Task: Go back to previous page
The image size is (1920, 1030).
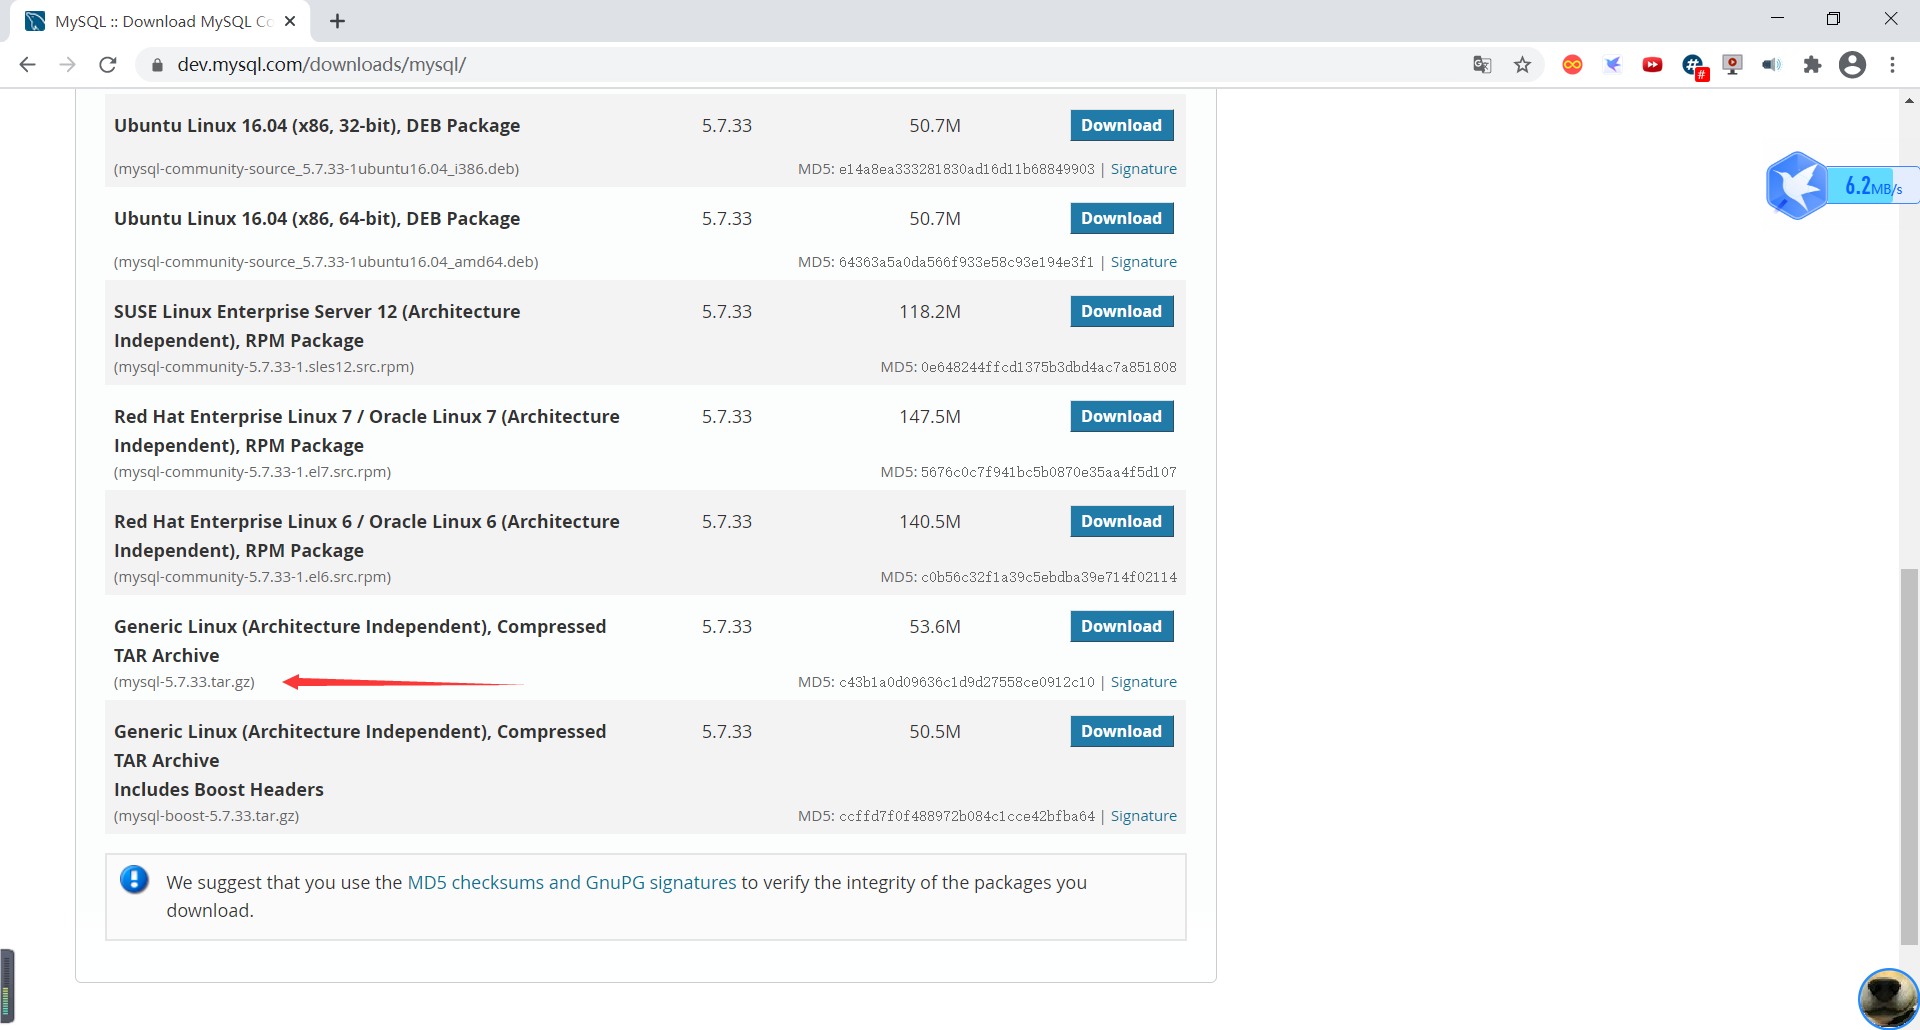Action: click(27, 65)
